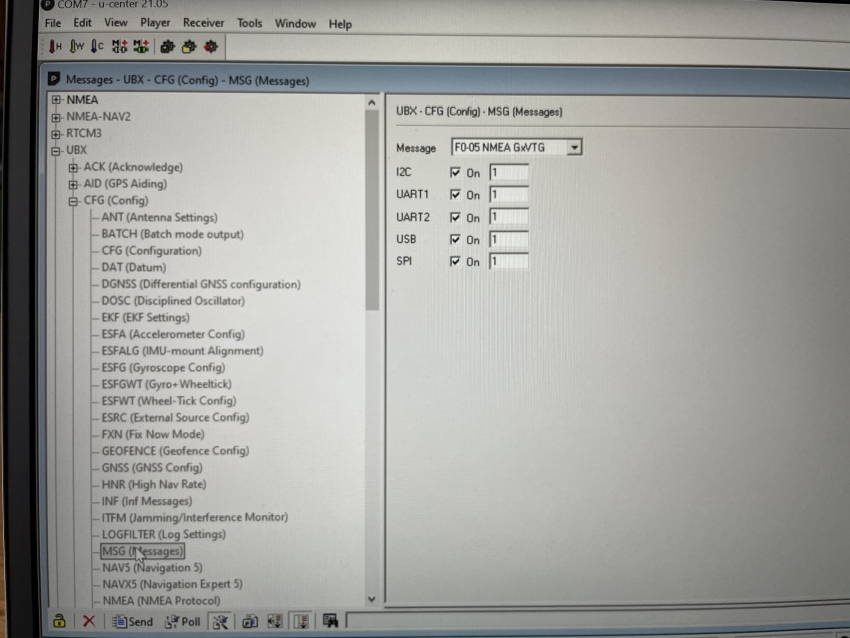Viewport: 850px width, 638px height.
Task: Open the Receiver menu
Action: [x=203, y=23]
